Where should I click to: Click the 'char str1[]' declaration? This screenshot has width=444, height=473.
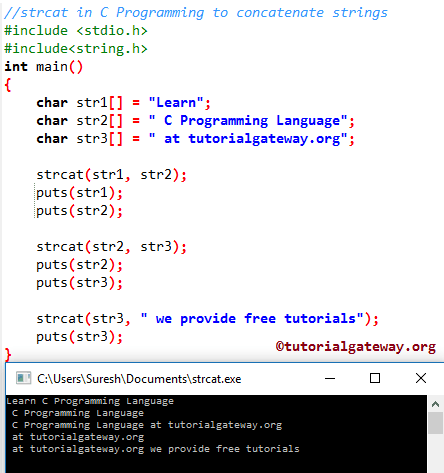click(x=80, y=102)
